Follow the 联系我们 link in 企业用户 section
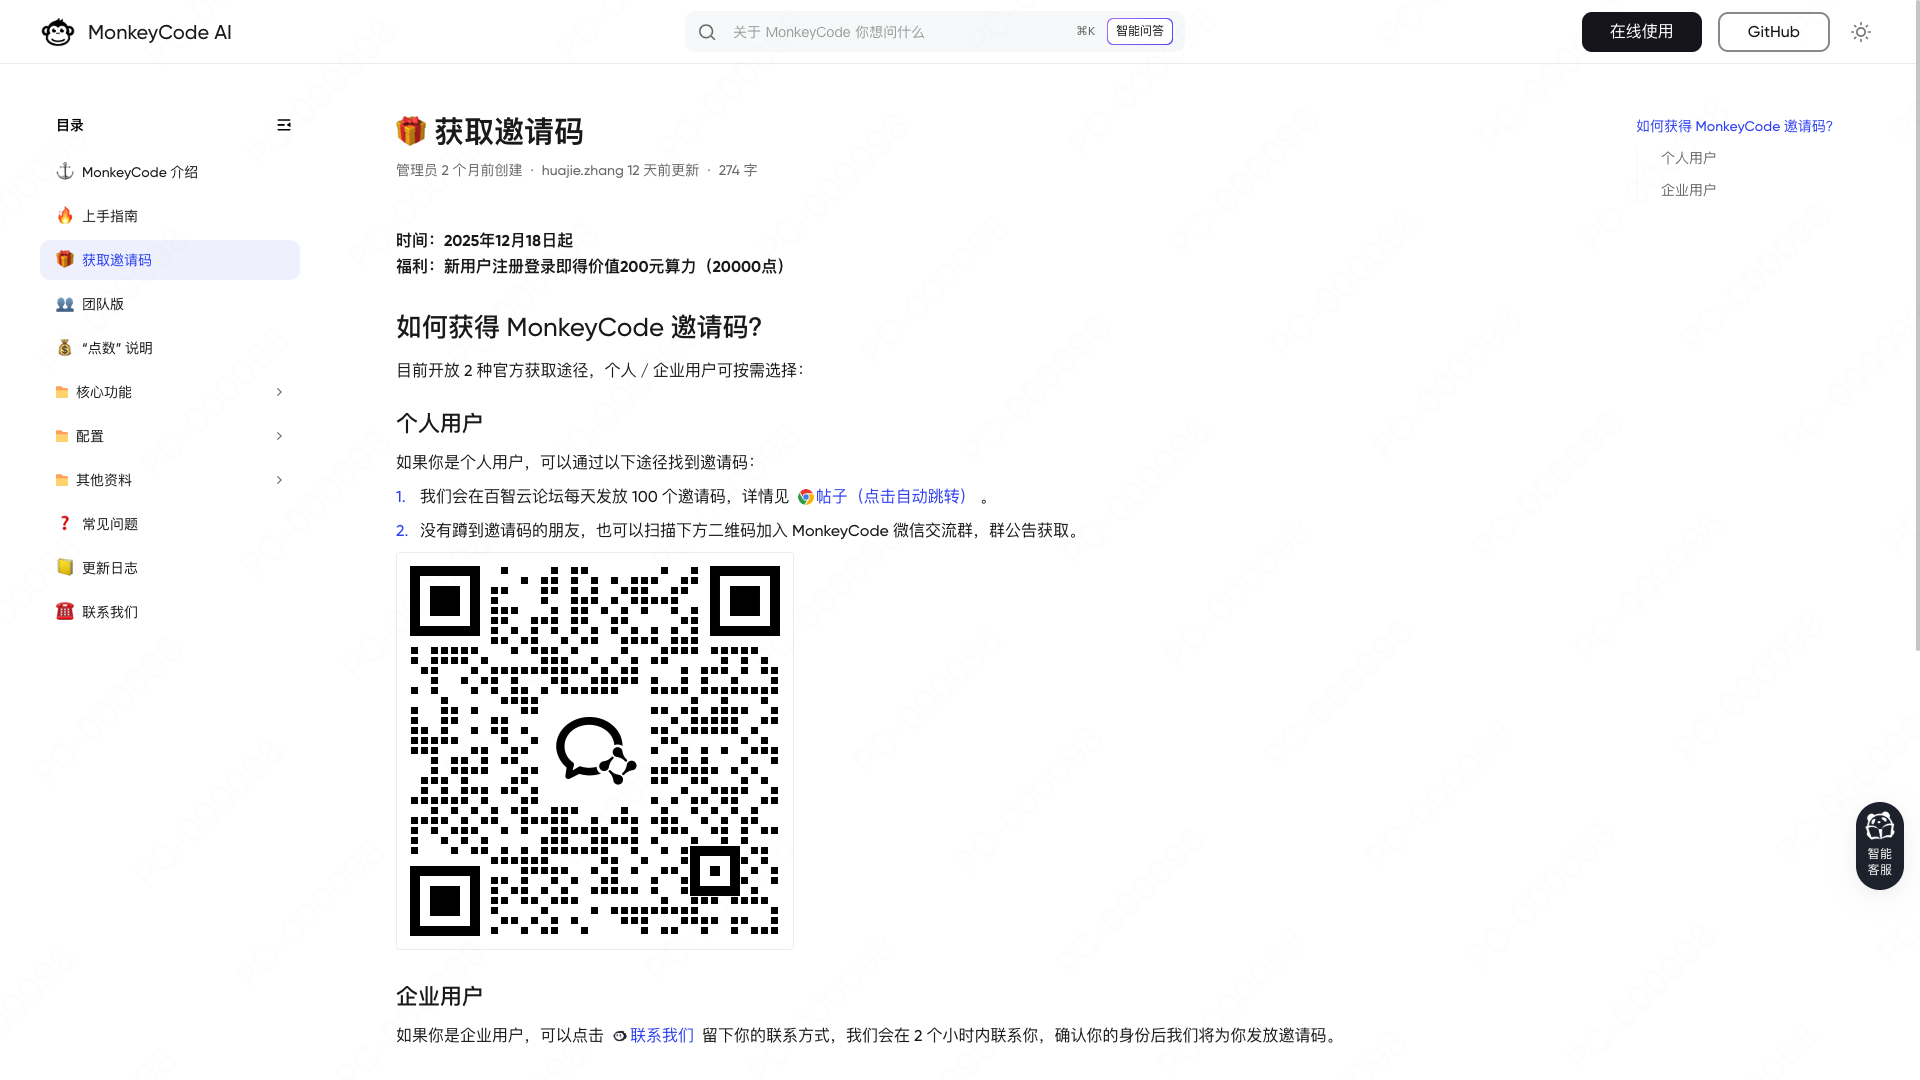Viewport: 1920px width, 1080px height. 662,1036
